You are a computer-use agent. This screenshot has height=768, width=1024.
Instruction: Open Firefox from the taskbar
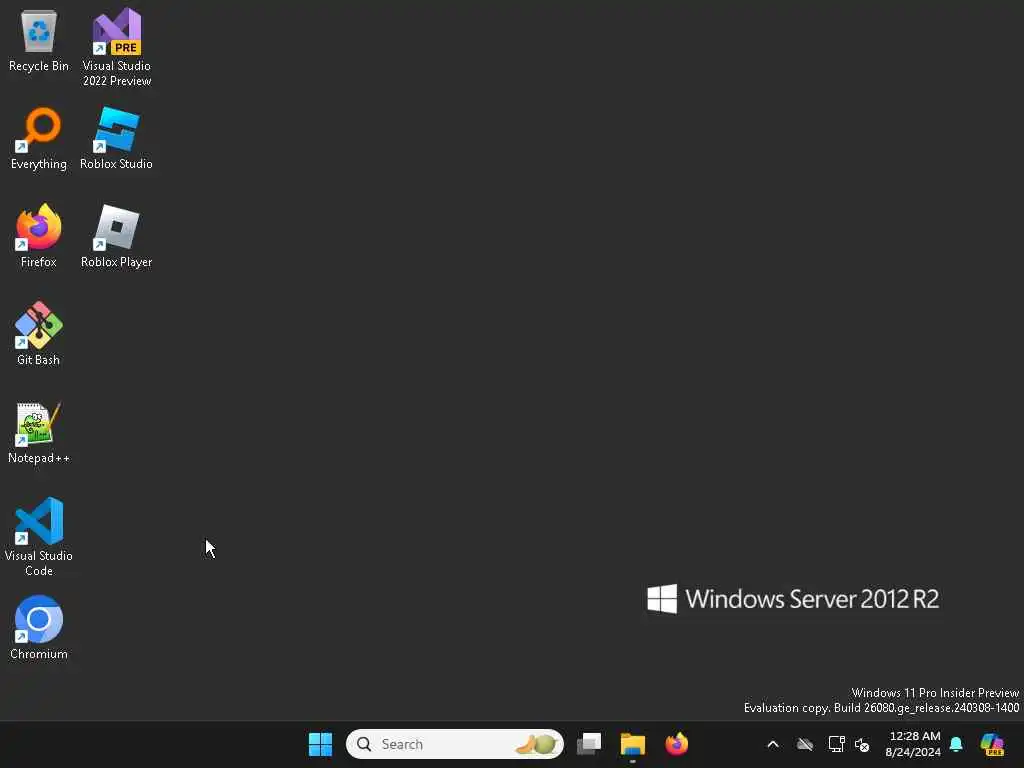(677, 744)
